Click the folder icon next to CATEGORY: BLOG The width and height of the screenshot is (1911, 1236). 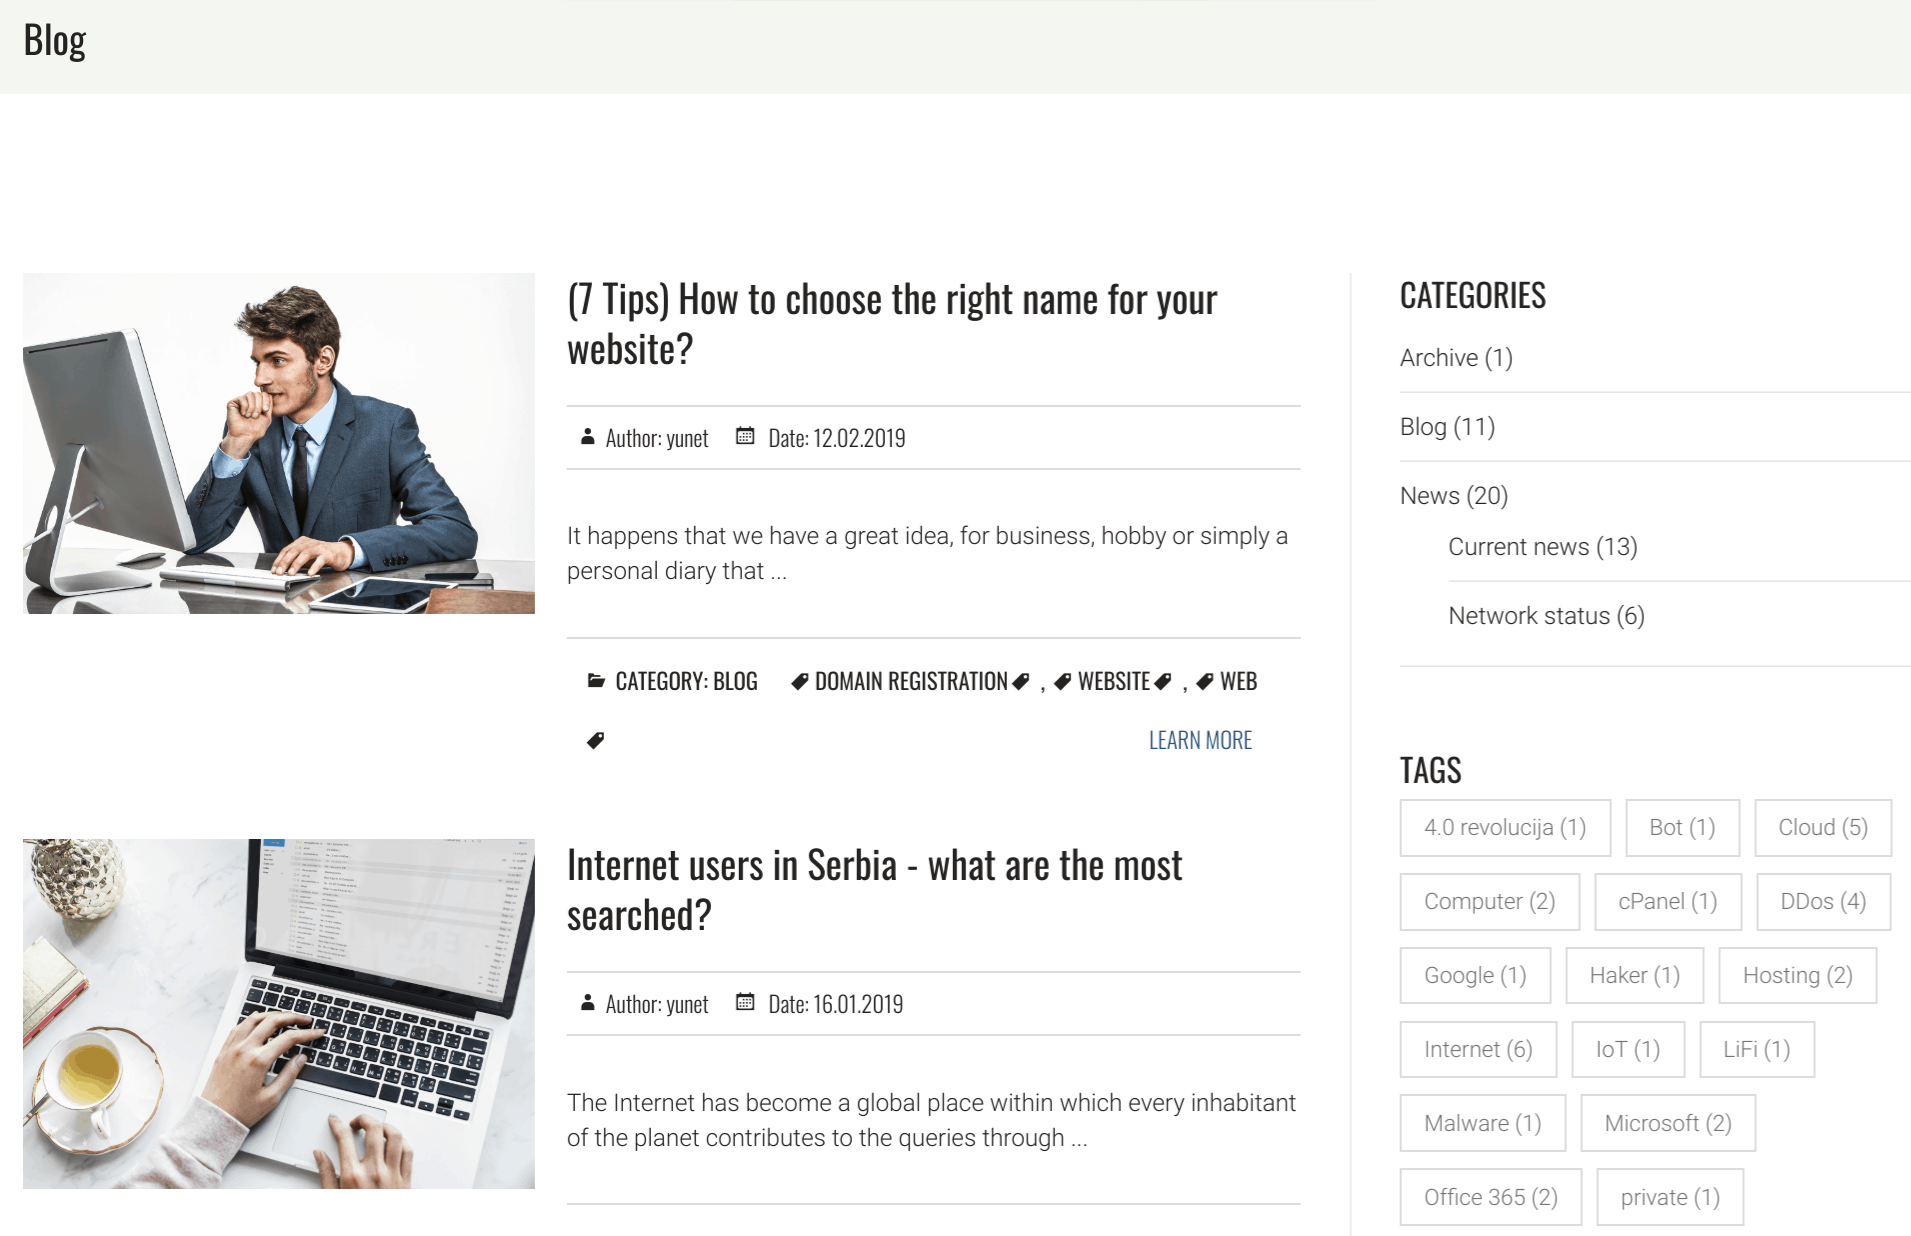tap(596, 681)
